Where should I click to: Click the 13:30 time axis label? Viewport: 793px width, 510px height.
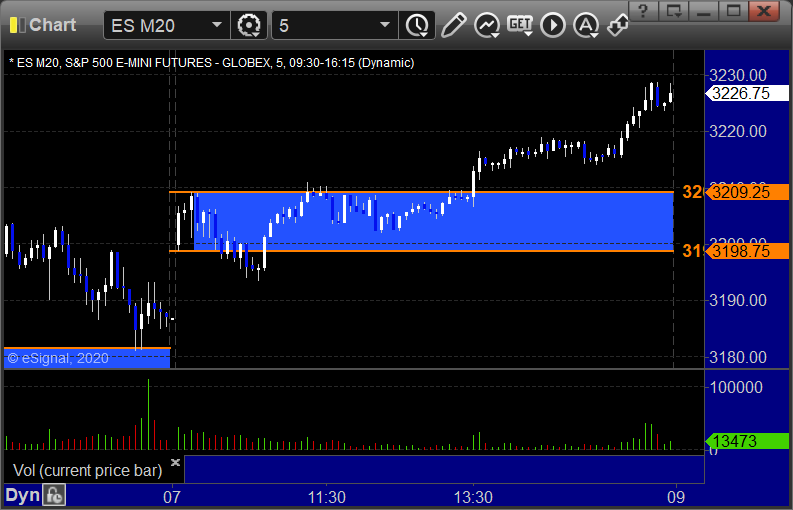click(x=473, y=497)
